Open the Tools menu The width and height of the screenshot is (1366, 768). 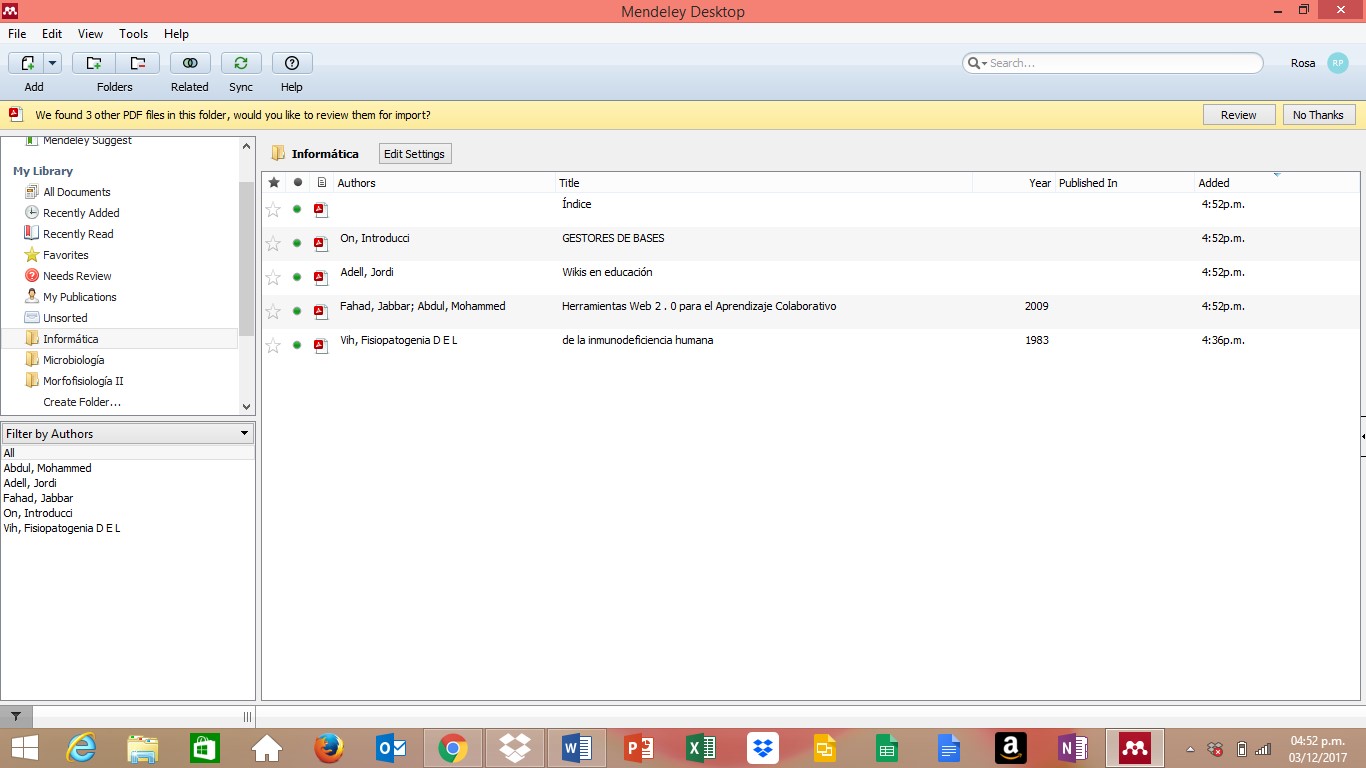point(133,34)
